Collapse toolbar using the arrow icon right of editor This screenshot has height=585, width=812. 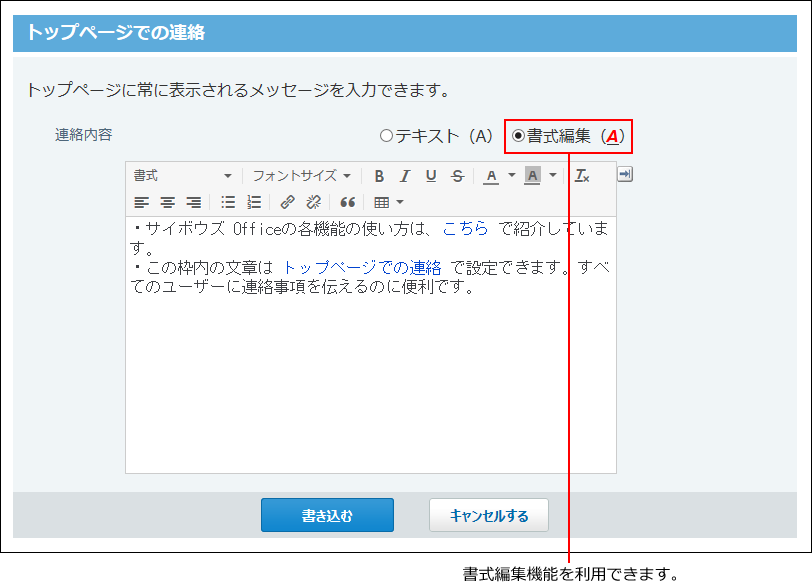625,174
